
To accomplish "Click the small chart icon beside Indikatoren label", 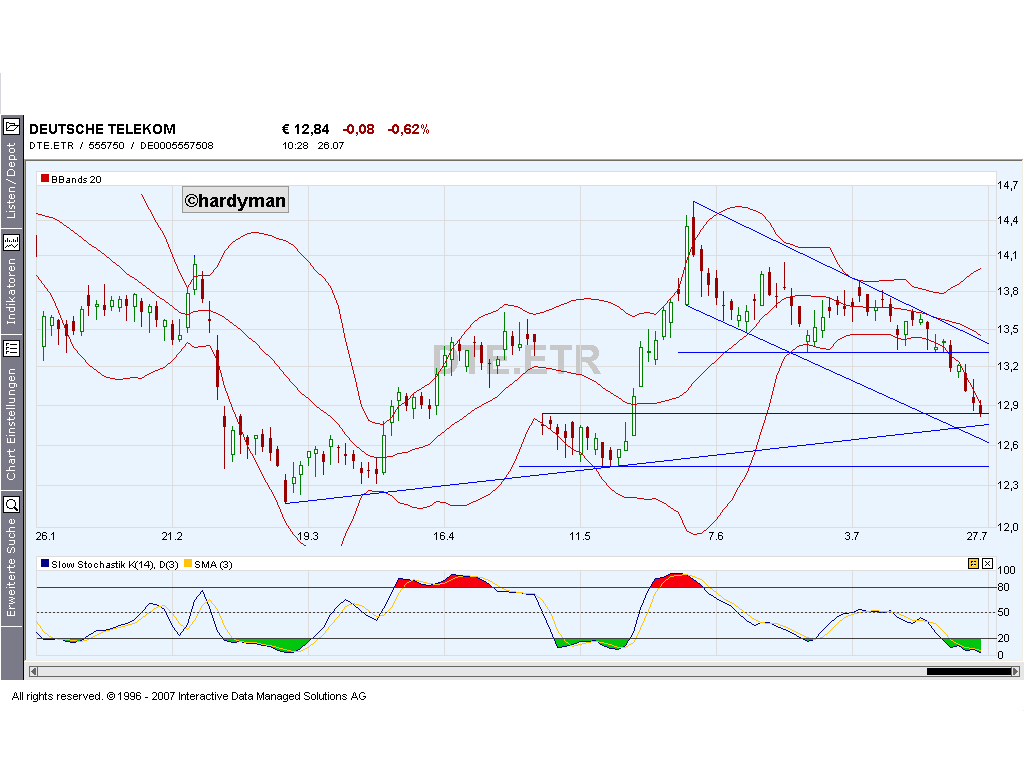I will coord(13,241).
